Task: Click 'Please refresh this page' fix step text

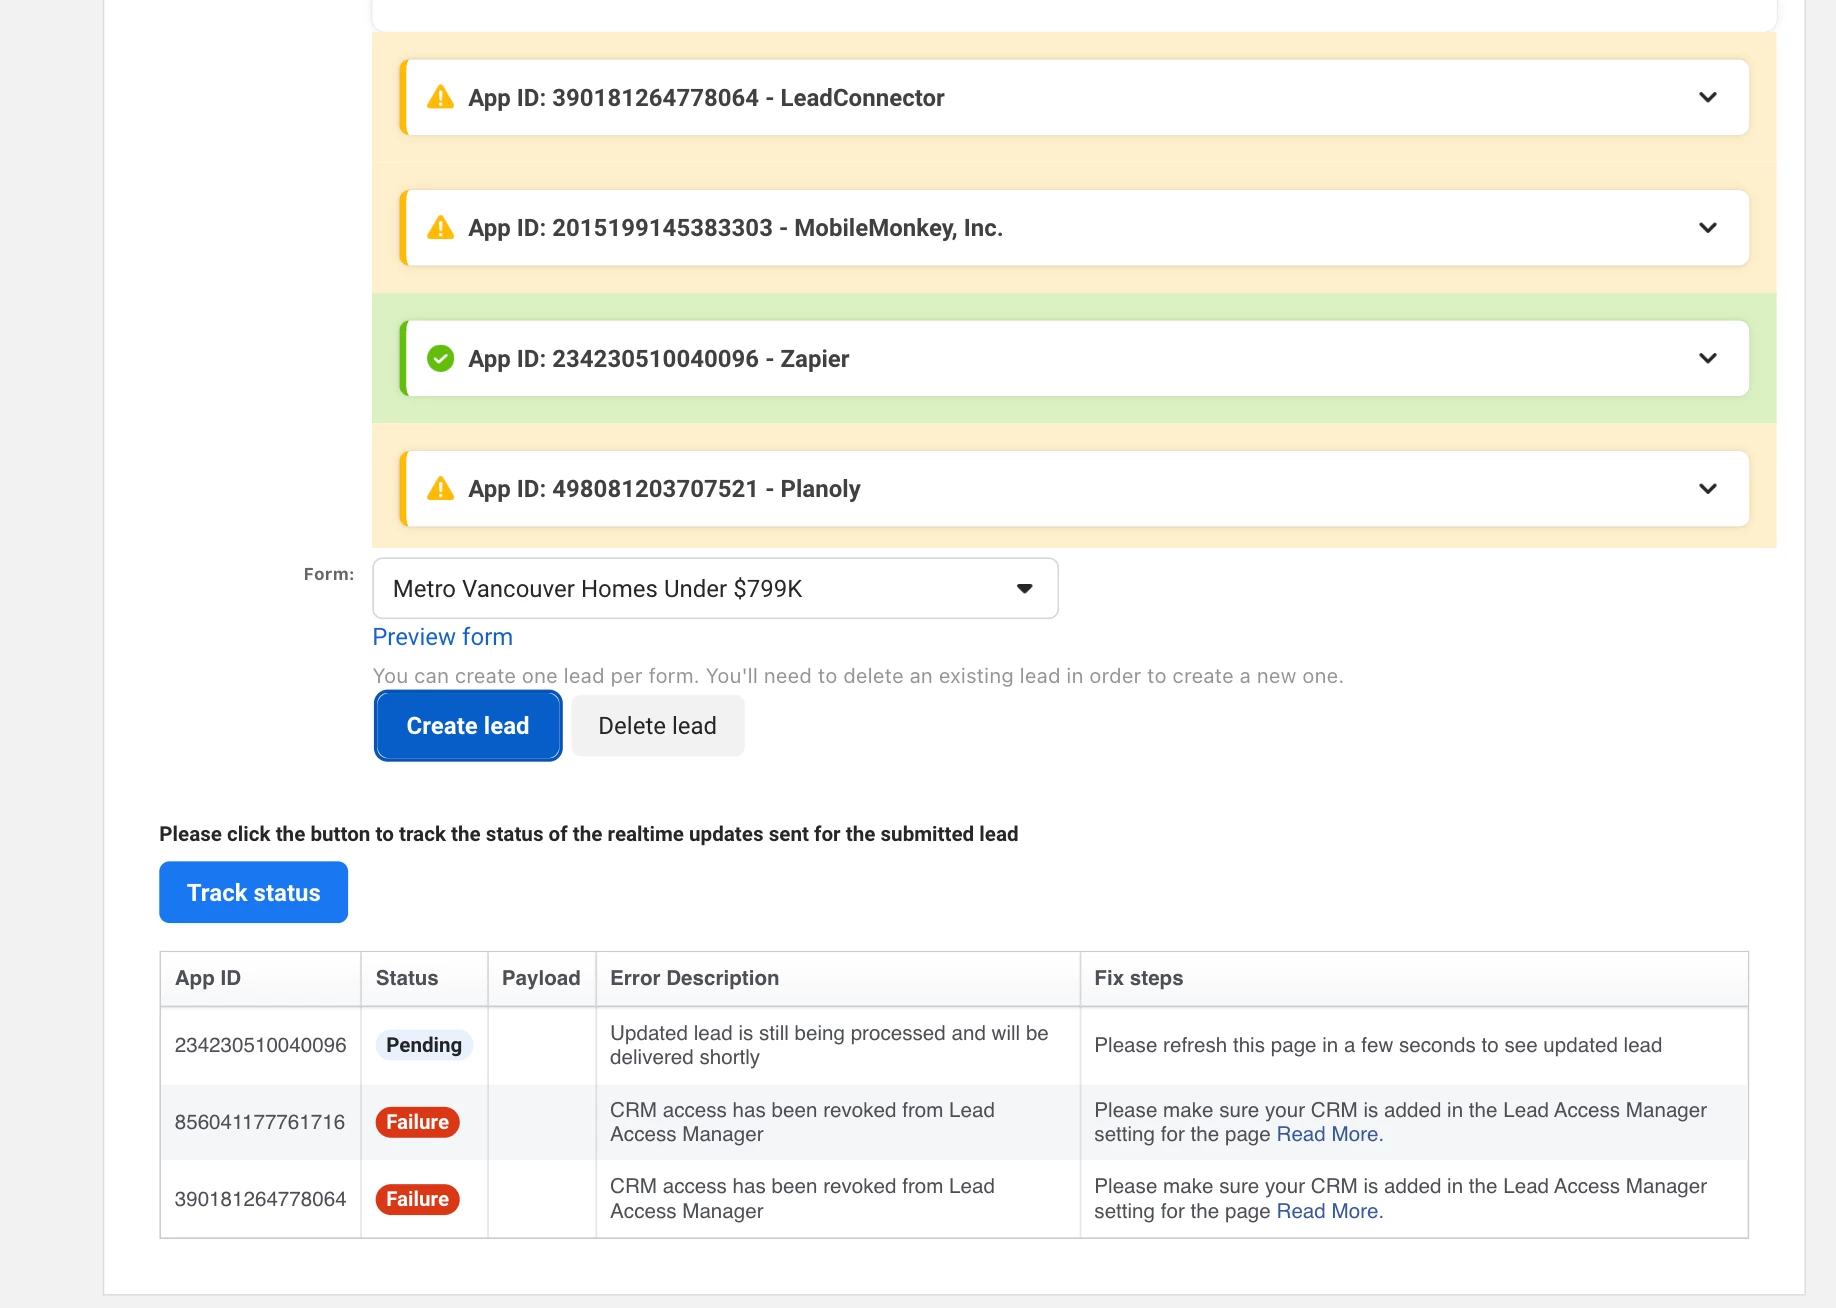Action: pos(1378,1045)
